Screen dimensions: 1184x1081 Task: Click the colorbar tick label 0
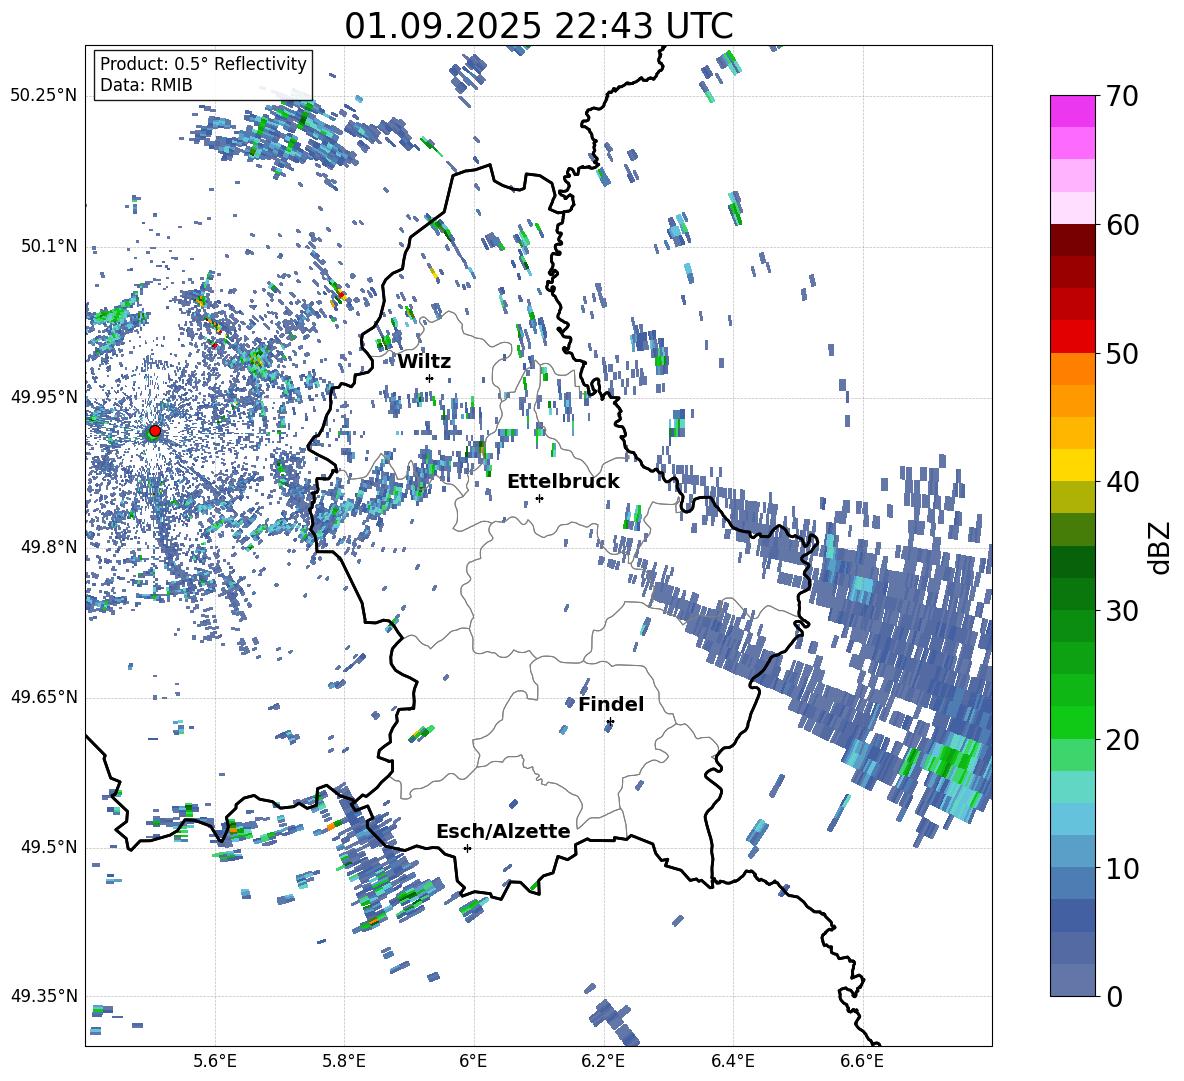[1114, 996]
